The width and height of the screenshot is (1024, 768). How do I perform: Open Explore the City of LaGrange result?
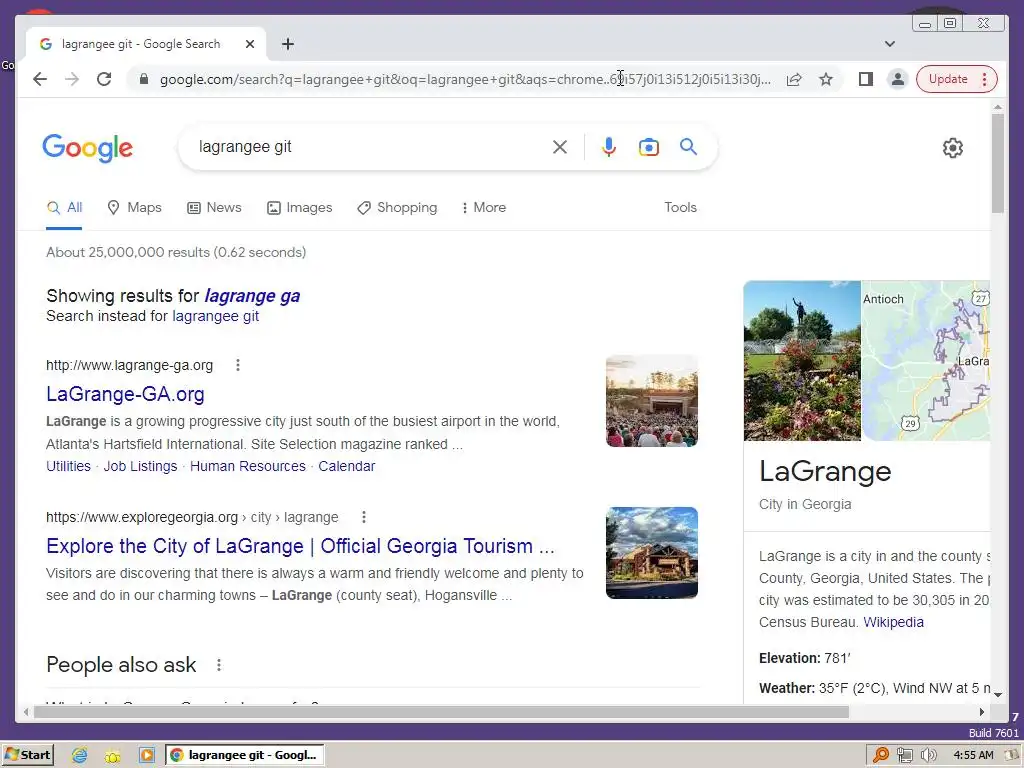(x=300, y=546)
